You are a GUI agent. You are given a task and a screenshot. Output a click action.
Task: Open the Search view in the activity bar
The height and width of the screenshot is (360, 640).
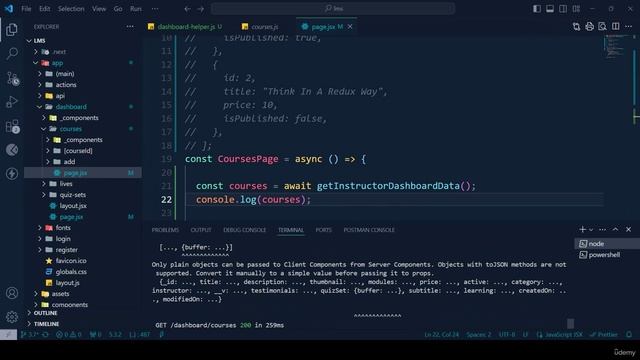click(12, 53)
